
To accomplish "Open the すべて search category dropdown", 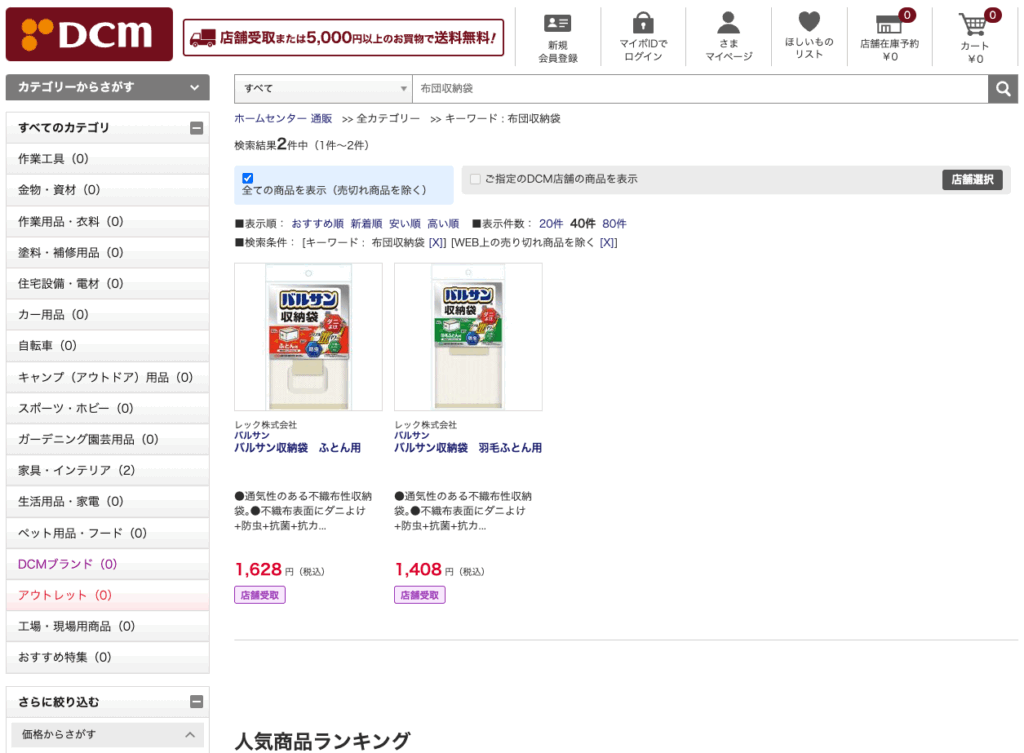I will pos(323,89).
